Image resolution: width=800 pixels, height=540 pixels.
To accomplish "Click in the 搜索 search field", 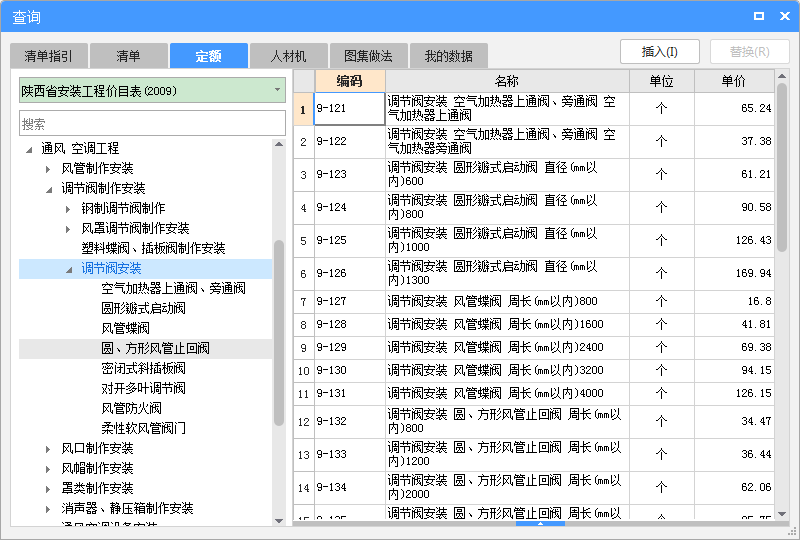I will coord(152,124).
